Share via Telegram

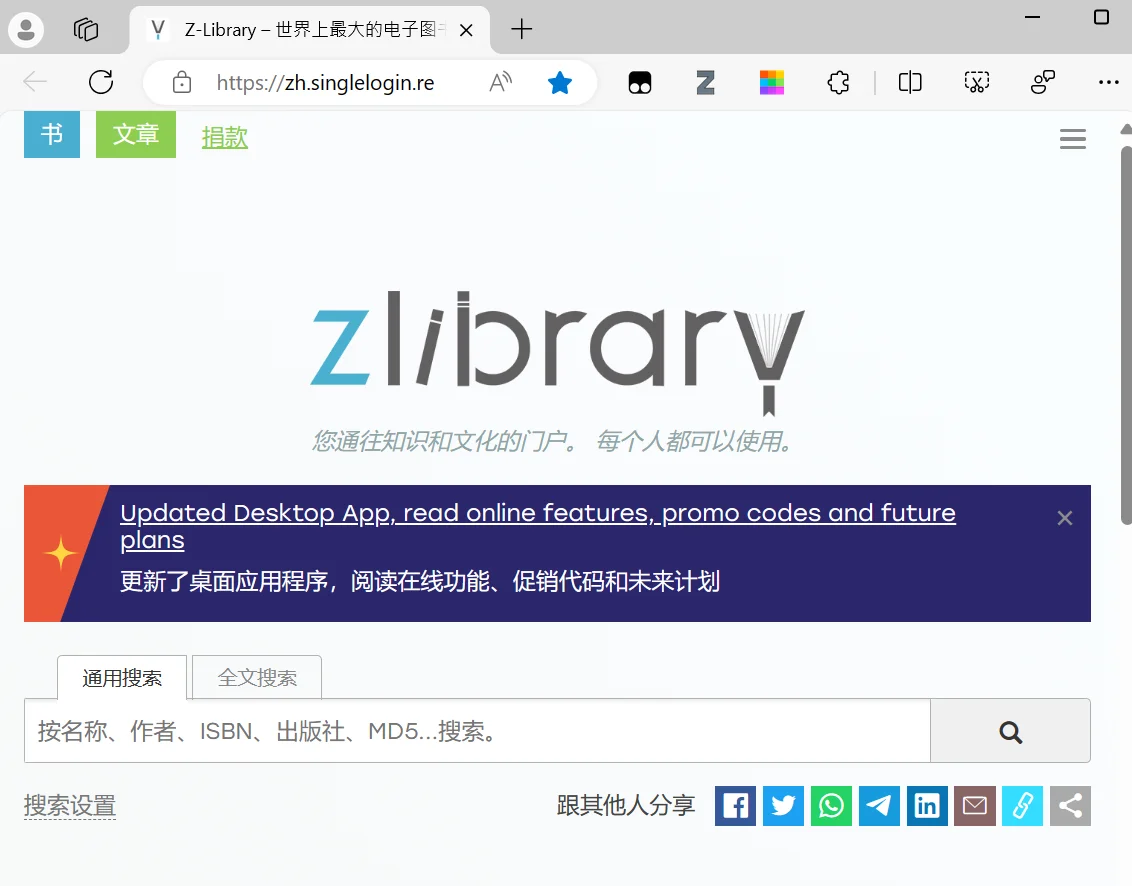pos(879,806)
